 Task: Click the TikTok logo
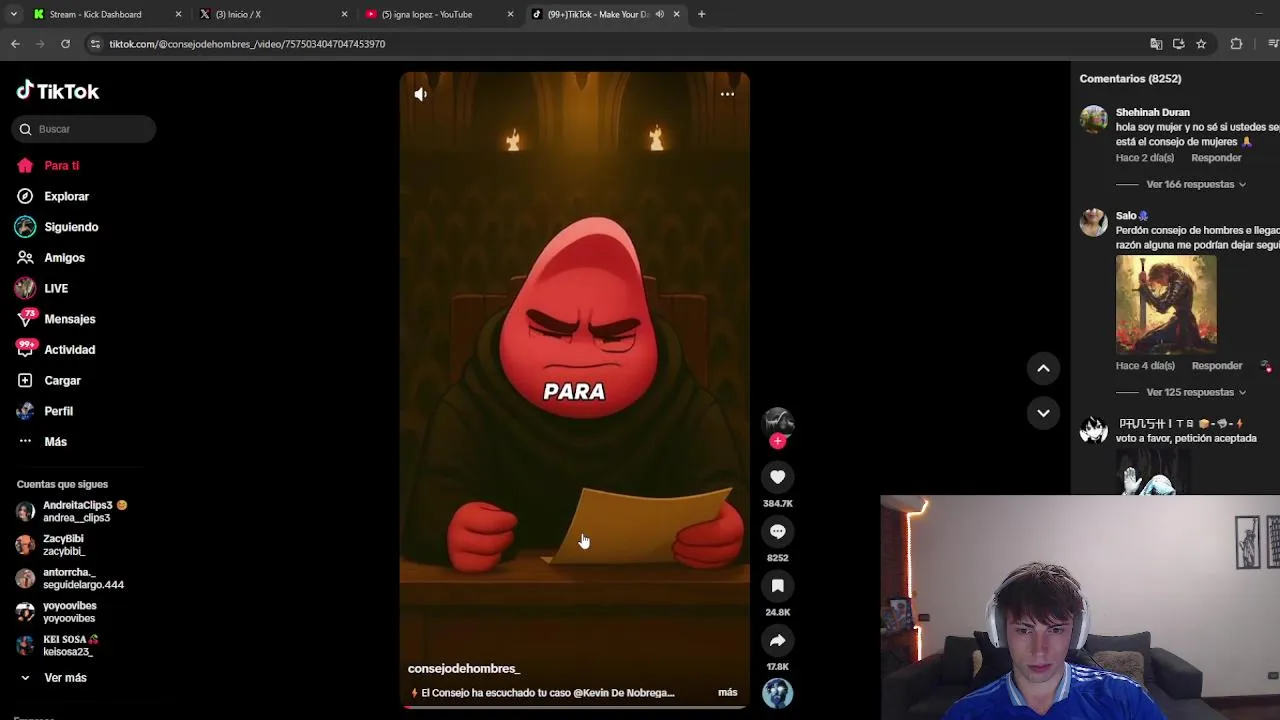(58, 91)
